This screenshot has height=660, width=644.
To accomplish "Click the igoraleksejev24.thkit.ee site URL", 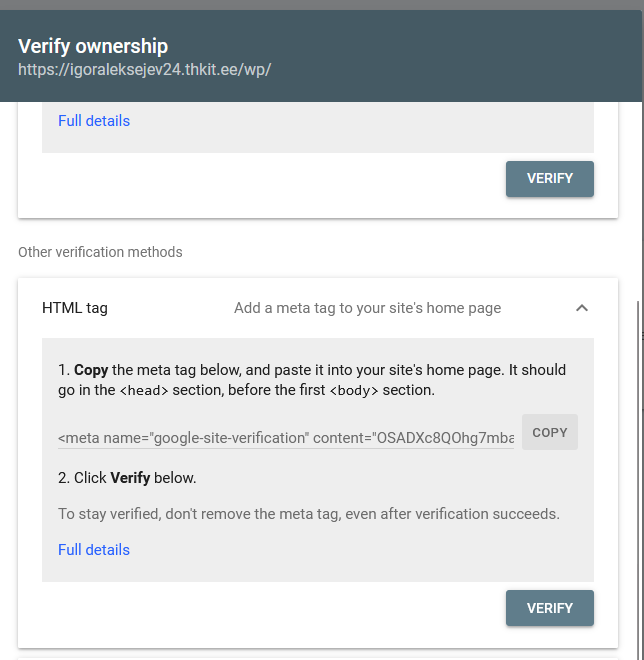I will point(145,71).
